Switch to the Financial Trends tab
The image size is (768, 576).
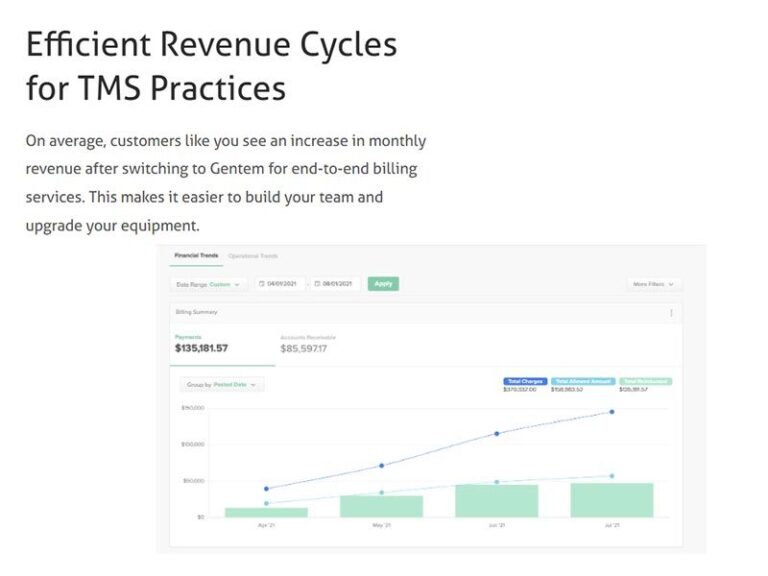[x=196, y=256]
